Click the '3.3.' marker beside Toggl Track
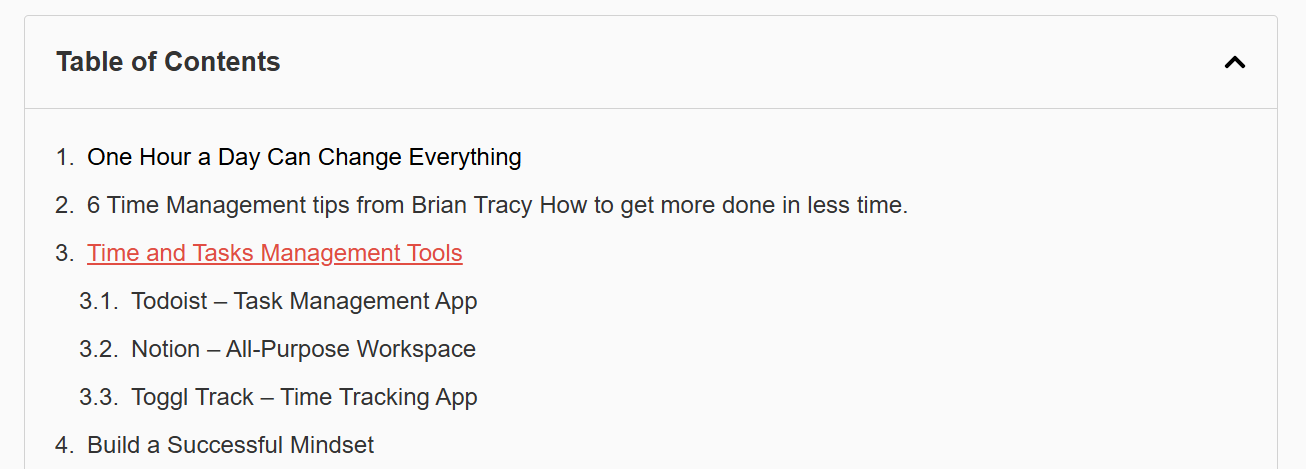The height and width of the screenshot is (469, 1306). pos(99,398)
